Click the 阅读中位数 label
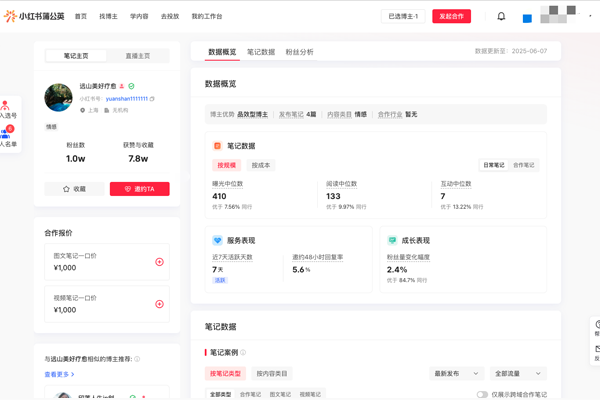 pos(341,184)
